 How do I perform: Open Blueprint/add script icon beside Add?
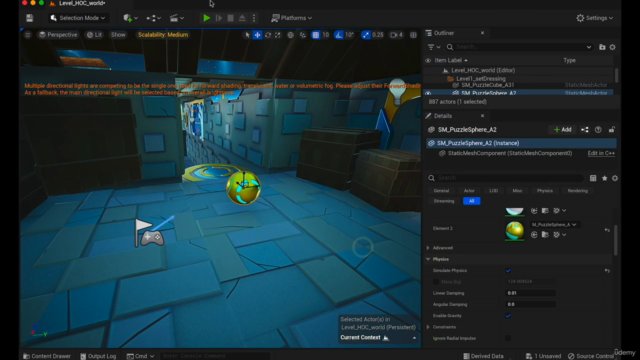585,130
